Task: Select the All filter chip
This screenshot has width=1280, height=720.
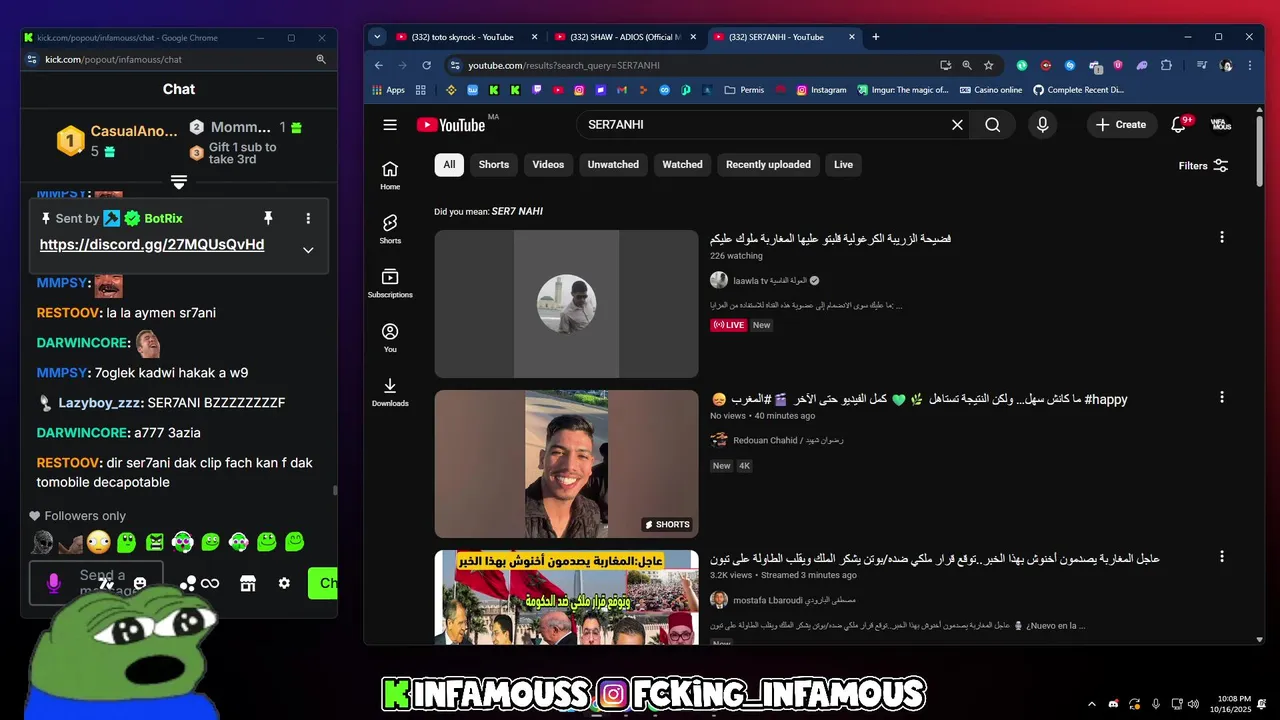Action: tap(449, 165)
